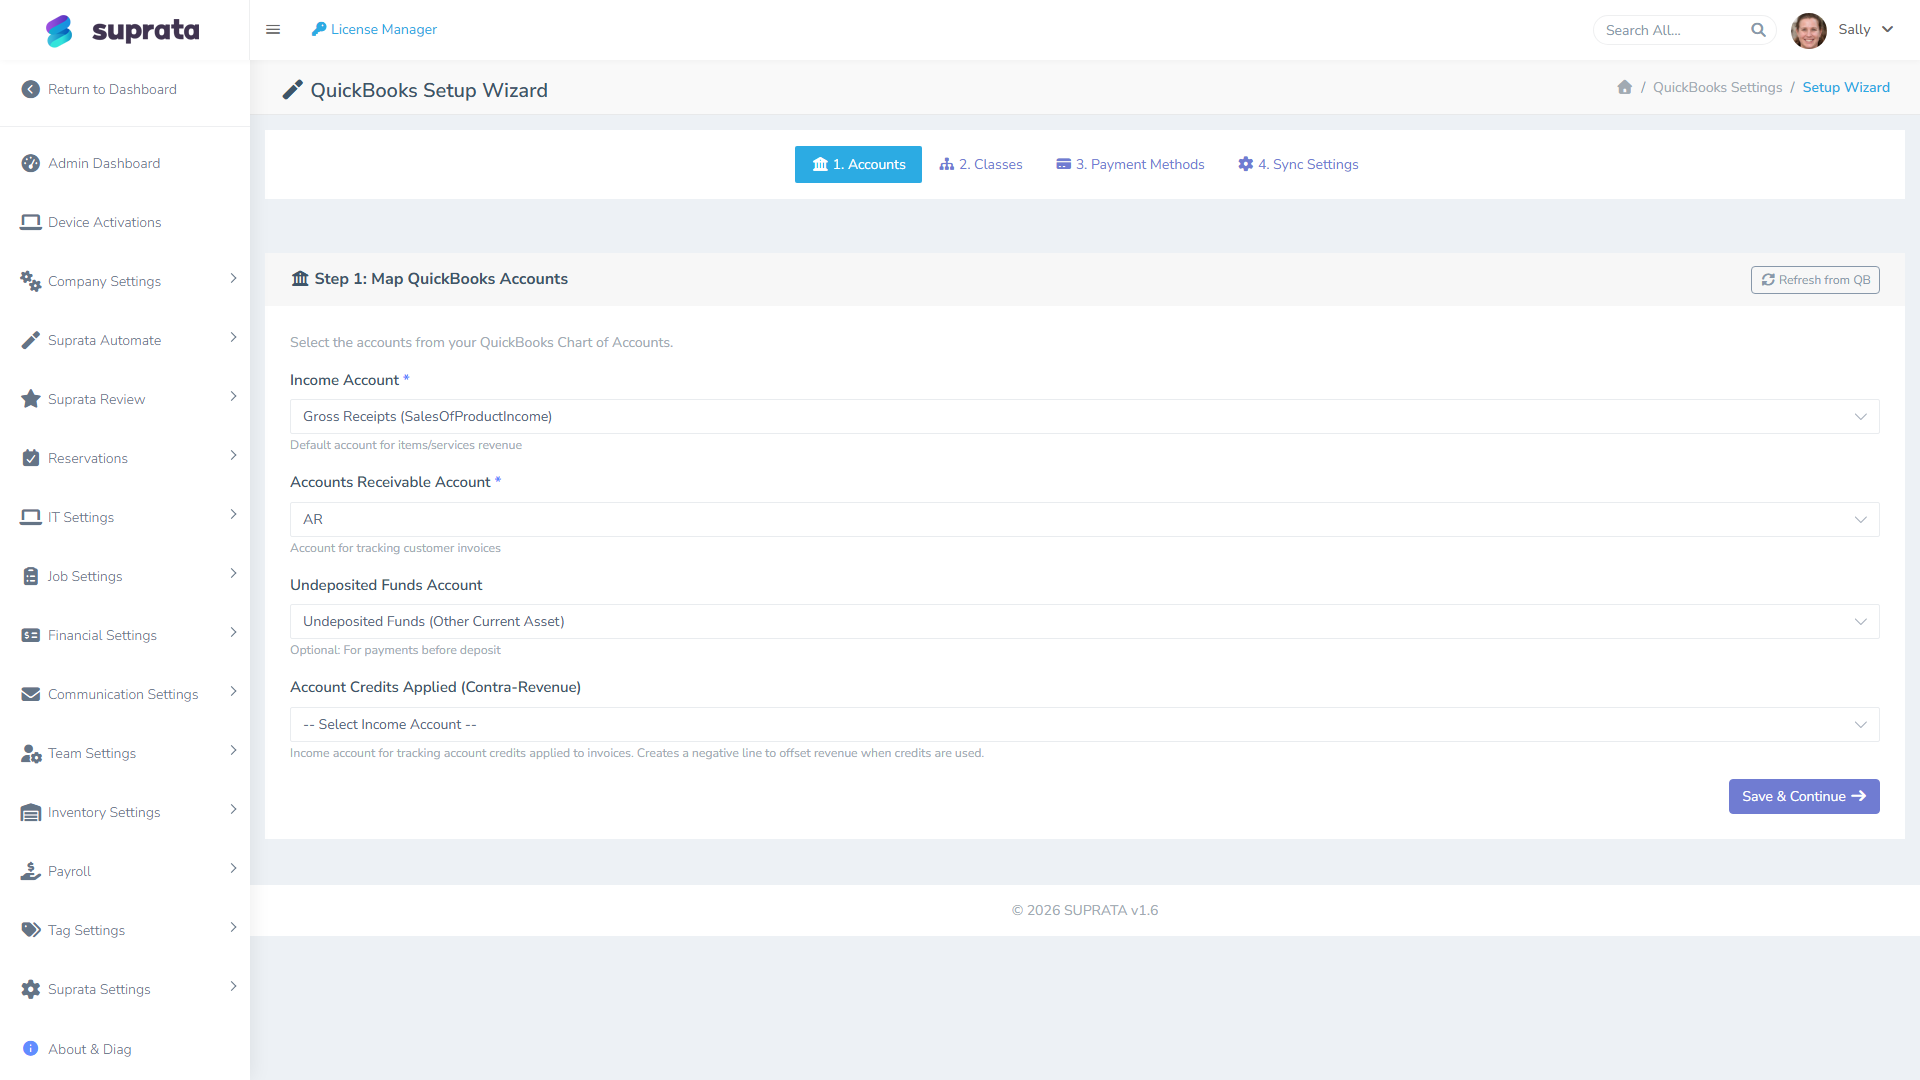Click the Return to Dashboard arrow icon
This screenshot has height=1080, width=1920.
click(31, 89)
